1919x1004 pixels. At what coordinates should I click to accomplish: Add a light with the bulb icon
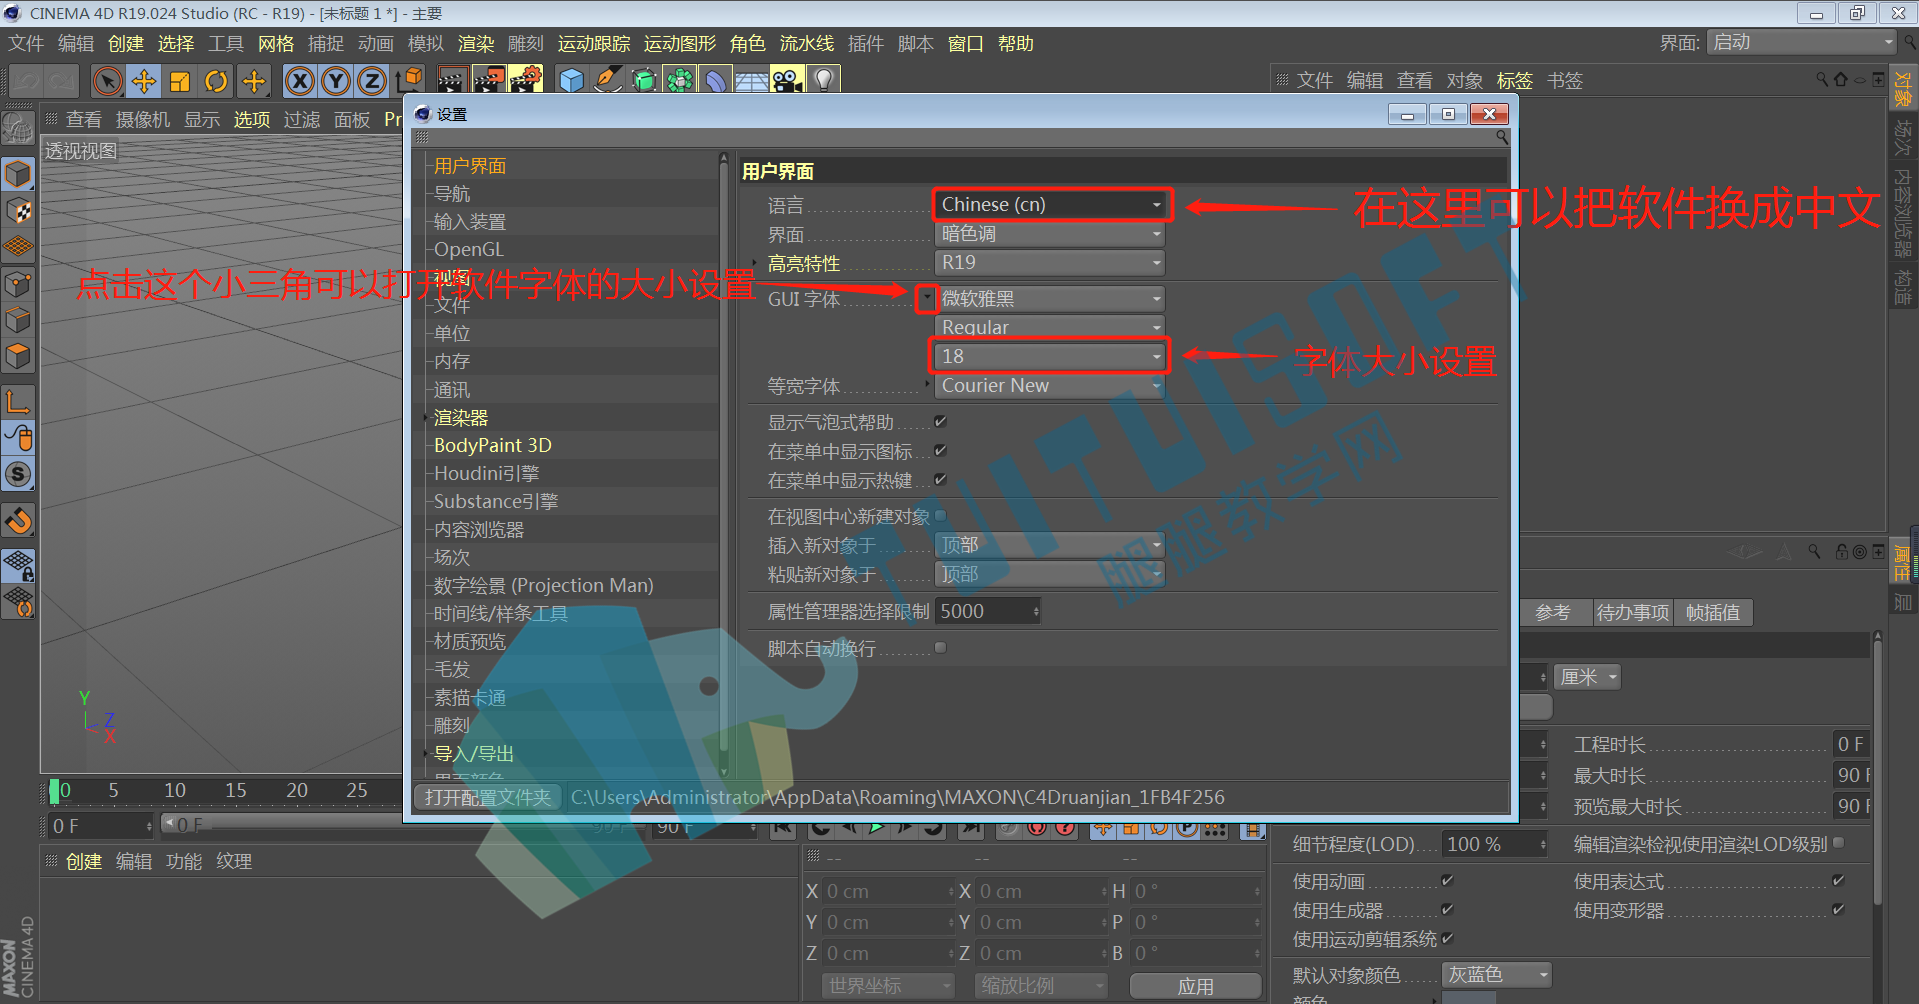click(824, 80)
